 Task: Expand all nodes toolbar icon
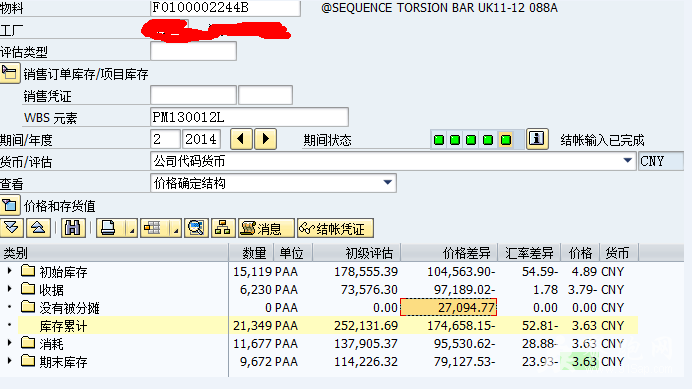(12, 228)
